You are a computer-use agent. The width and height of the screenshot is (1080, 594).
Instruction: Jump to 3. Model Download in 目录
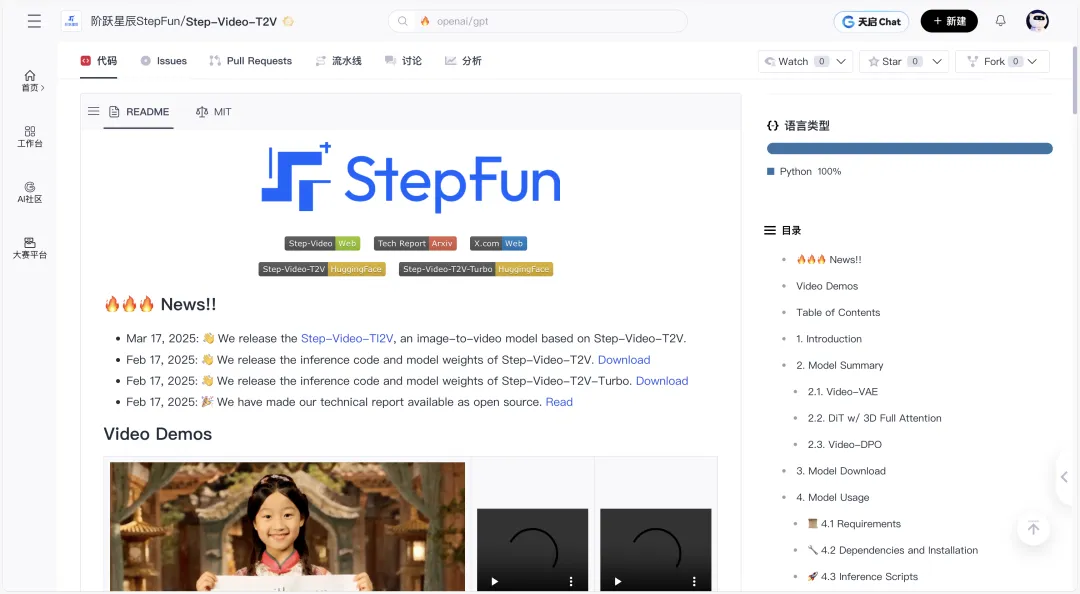pyautogui.click(x=841, y=471)
